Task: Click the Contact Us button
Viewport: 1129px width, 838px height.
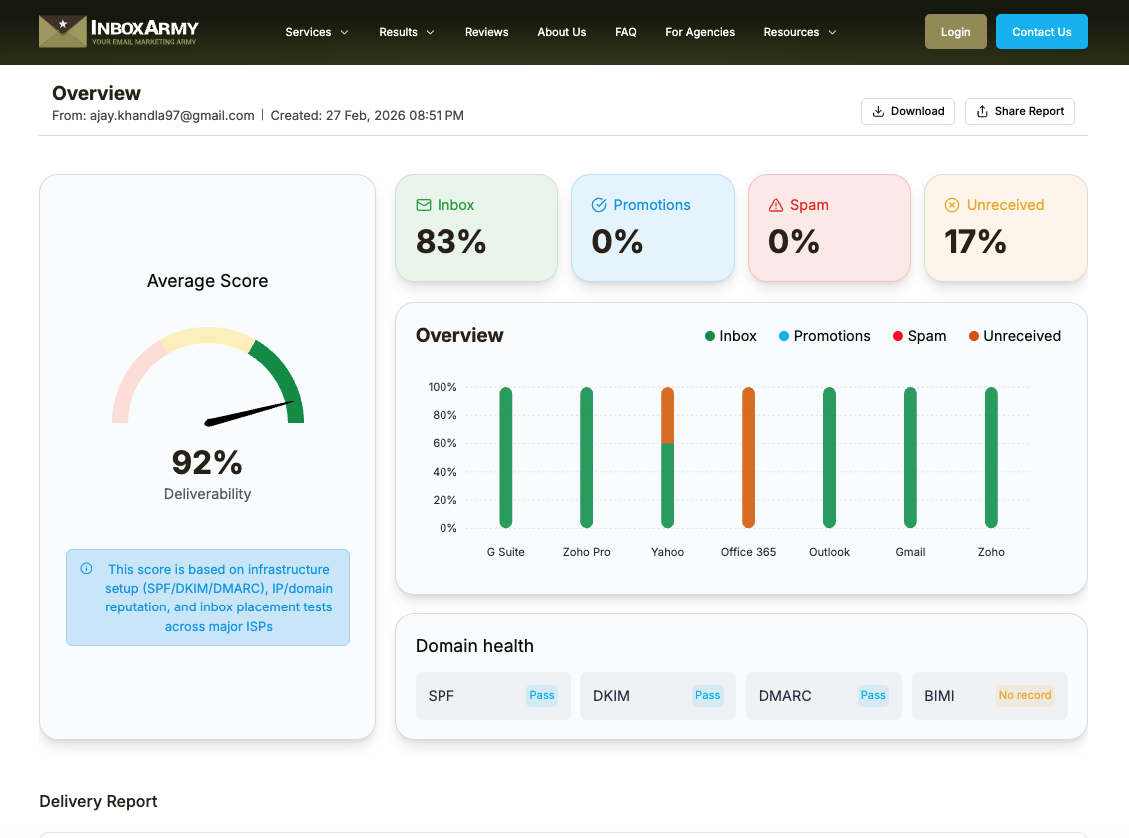Action: tap(1041, 31)
